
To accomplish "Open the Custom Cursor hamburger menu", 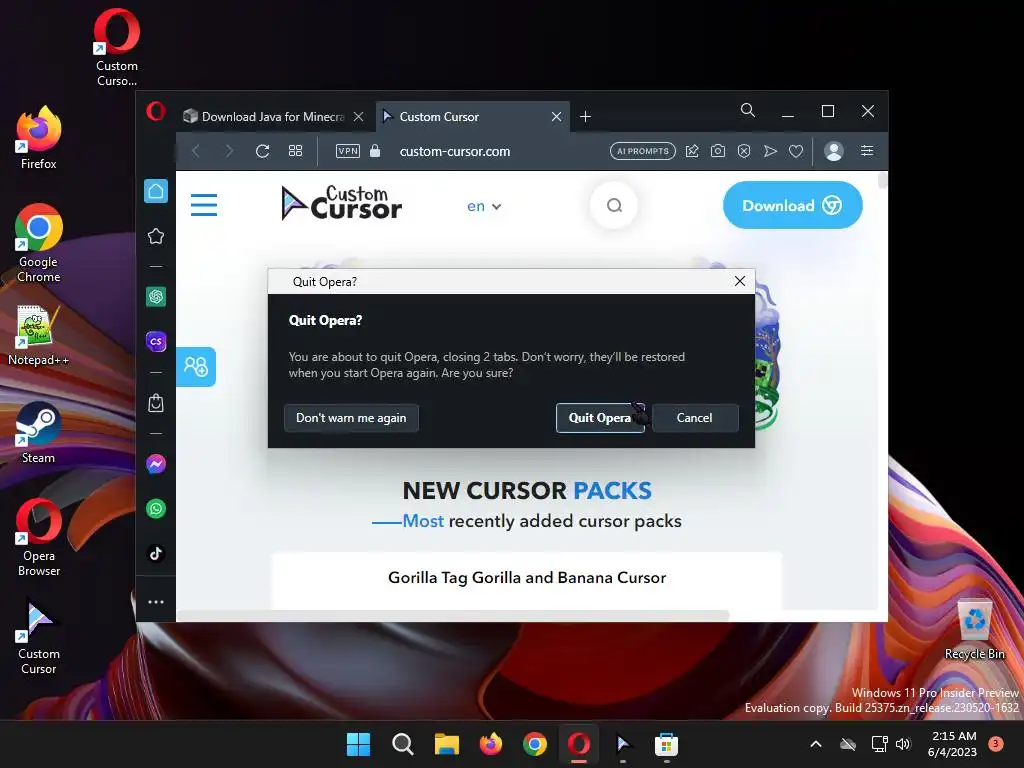I will [204, 204].
